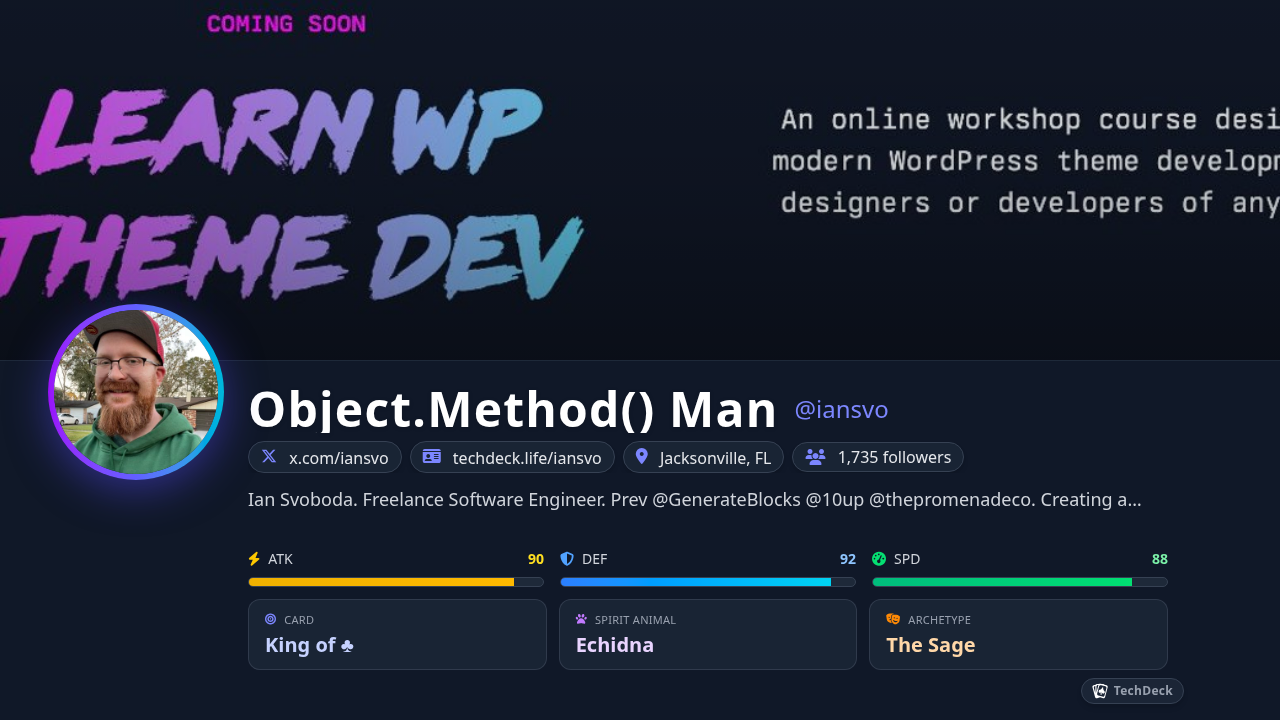1280x720 pixels.
Task: Click the @iansvo handle
Action: click(841, 410)
